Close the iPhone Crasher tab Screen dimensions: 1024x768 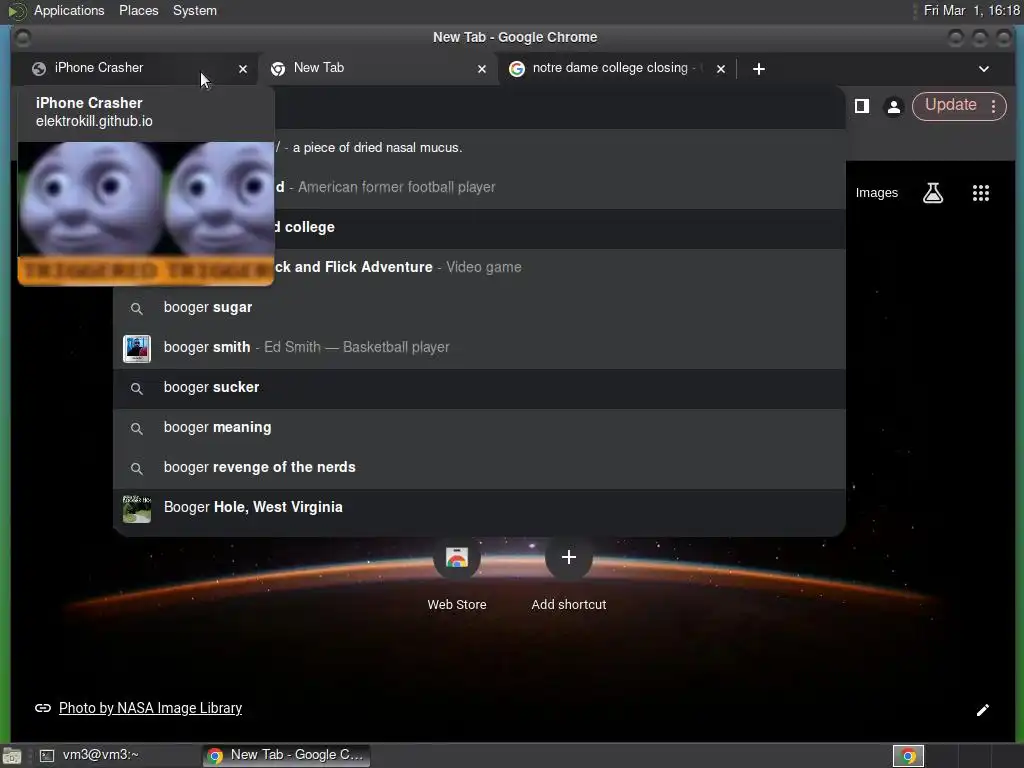[243, 69]
